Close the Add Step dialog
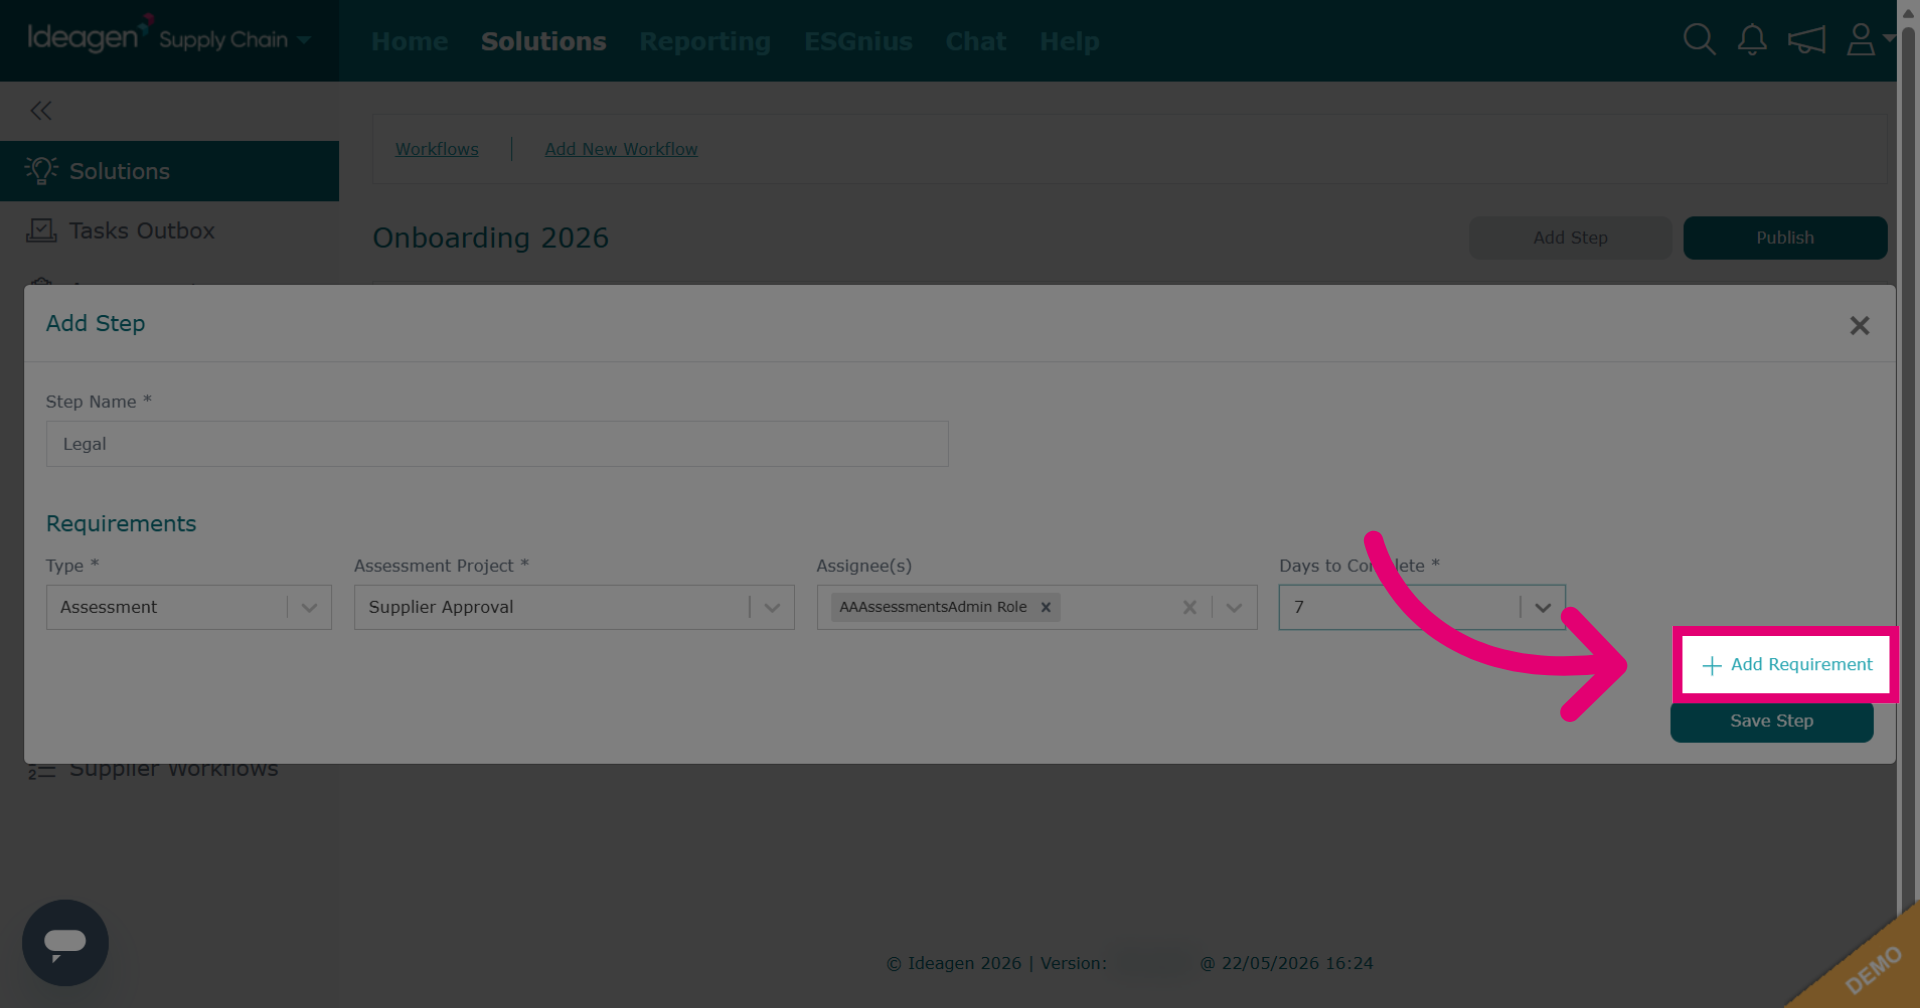 coord(1859,326)
